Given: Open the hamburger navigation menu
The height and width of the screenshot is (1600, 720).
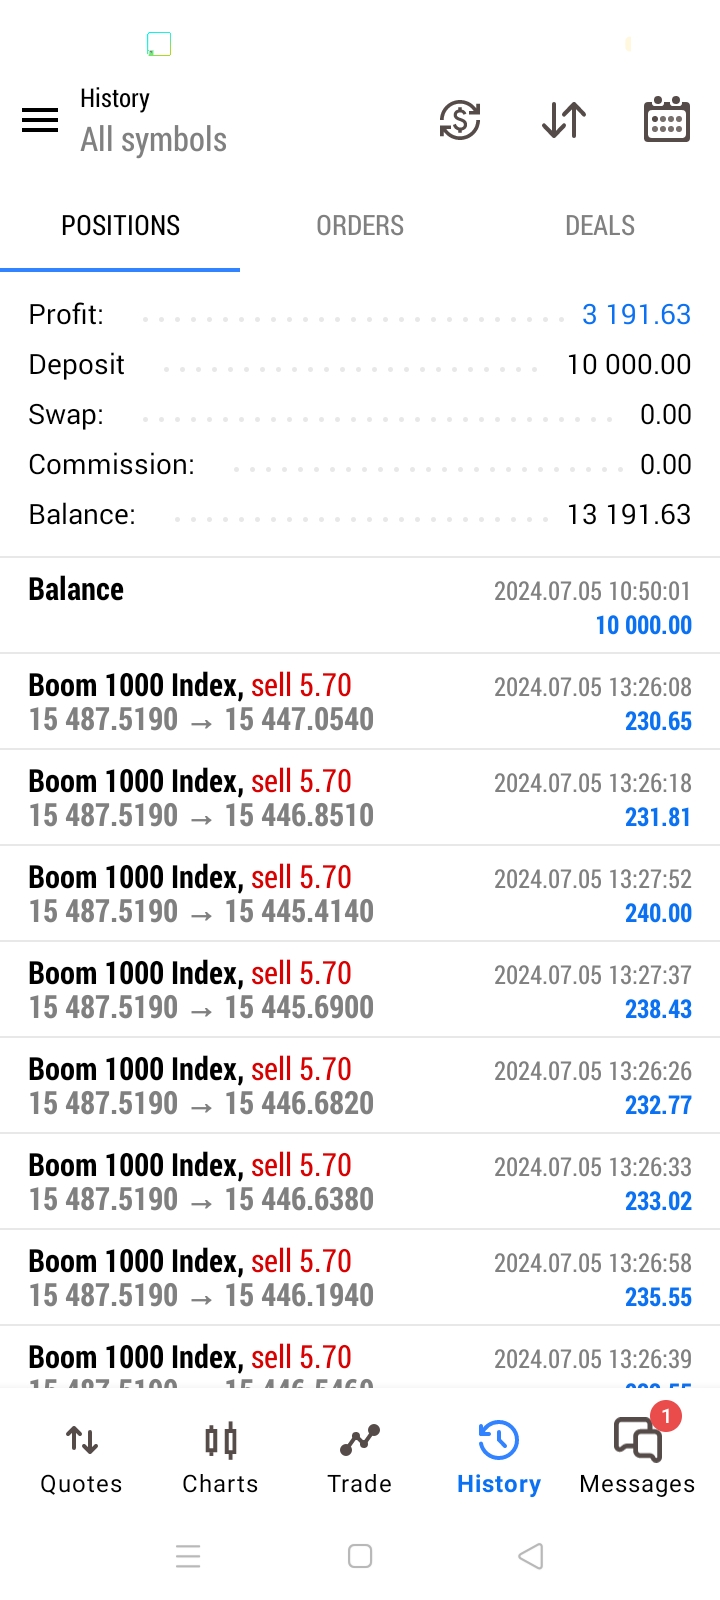Looking at the screenshot, I should [40, 121].
